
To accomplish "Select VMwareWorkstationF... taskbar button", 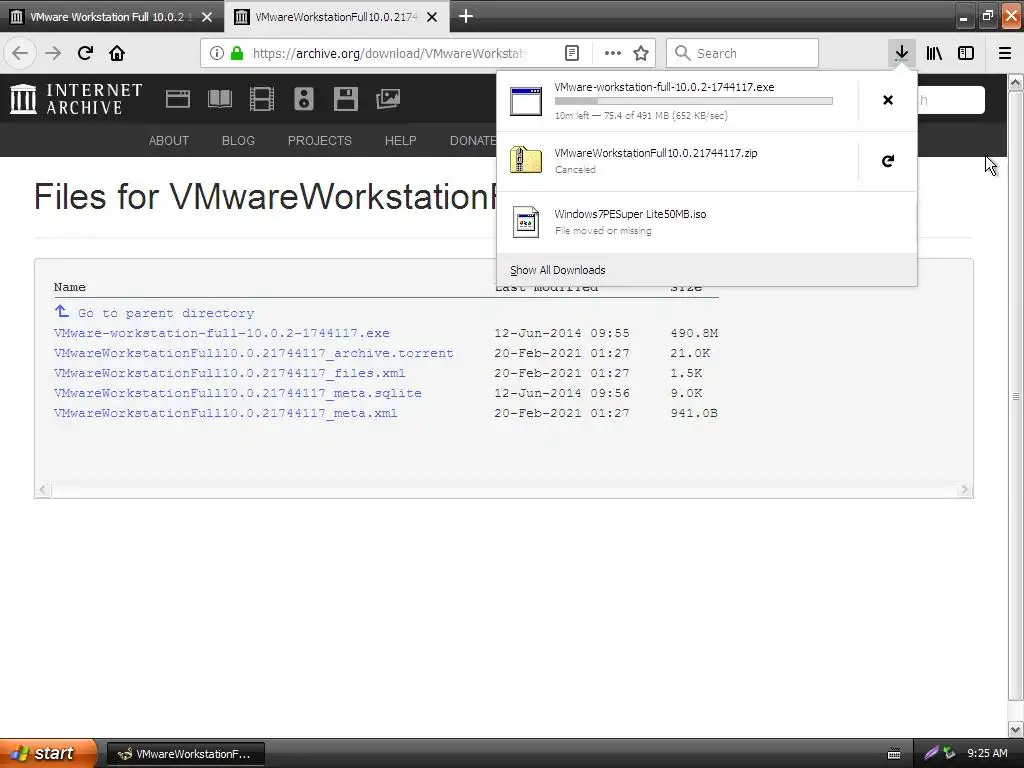I will click(185, 754).
